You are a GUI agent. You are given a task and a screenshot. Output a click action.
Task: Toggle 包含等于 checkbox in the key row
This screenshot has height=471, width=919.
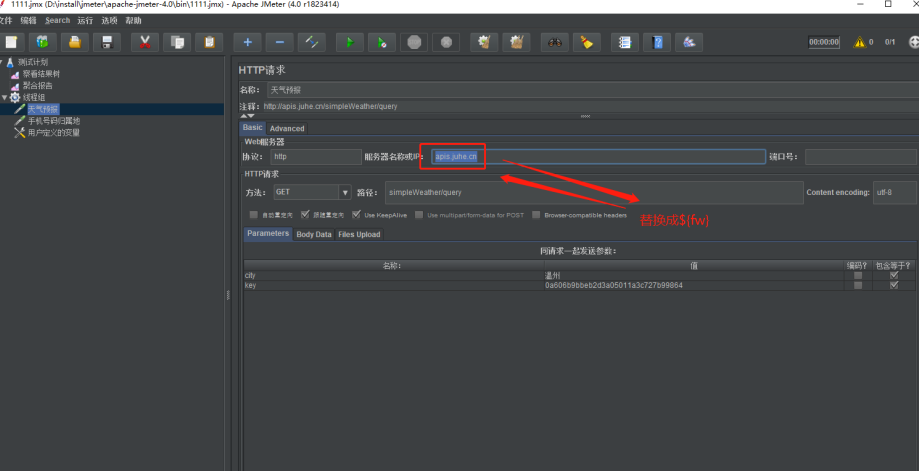coord(894,285)
